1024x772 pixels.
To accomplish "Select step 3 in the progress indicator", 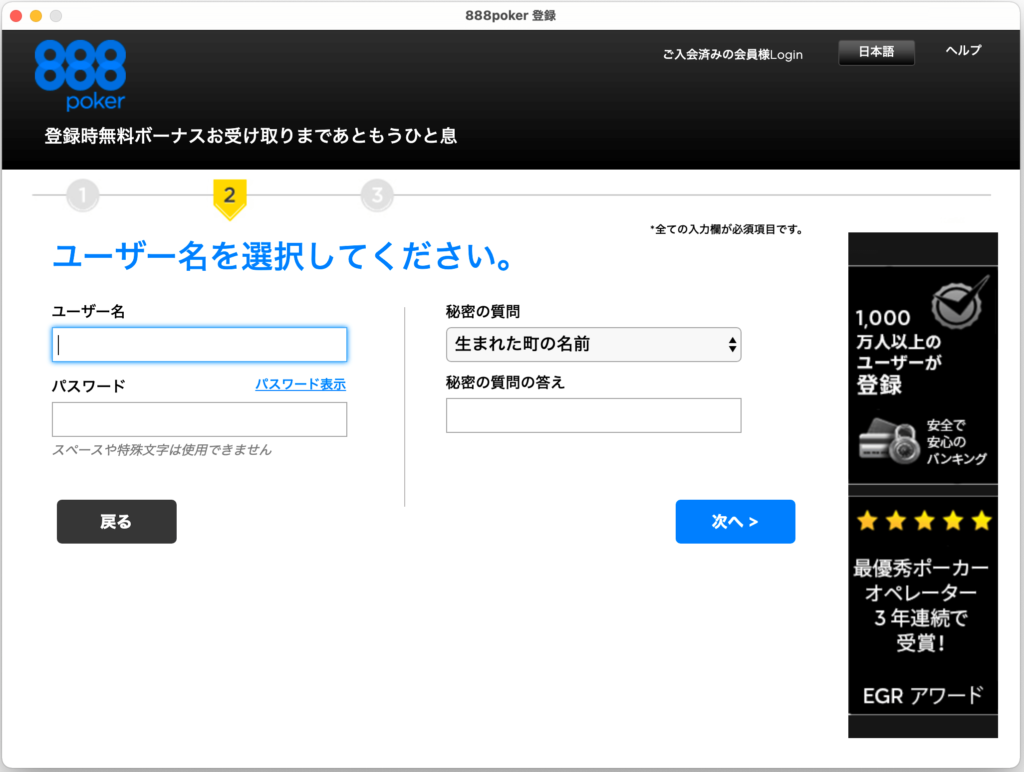I will click(377, 195).
